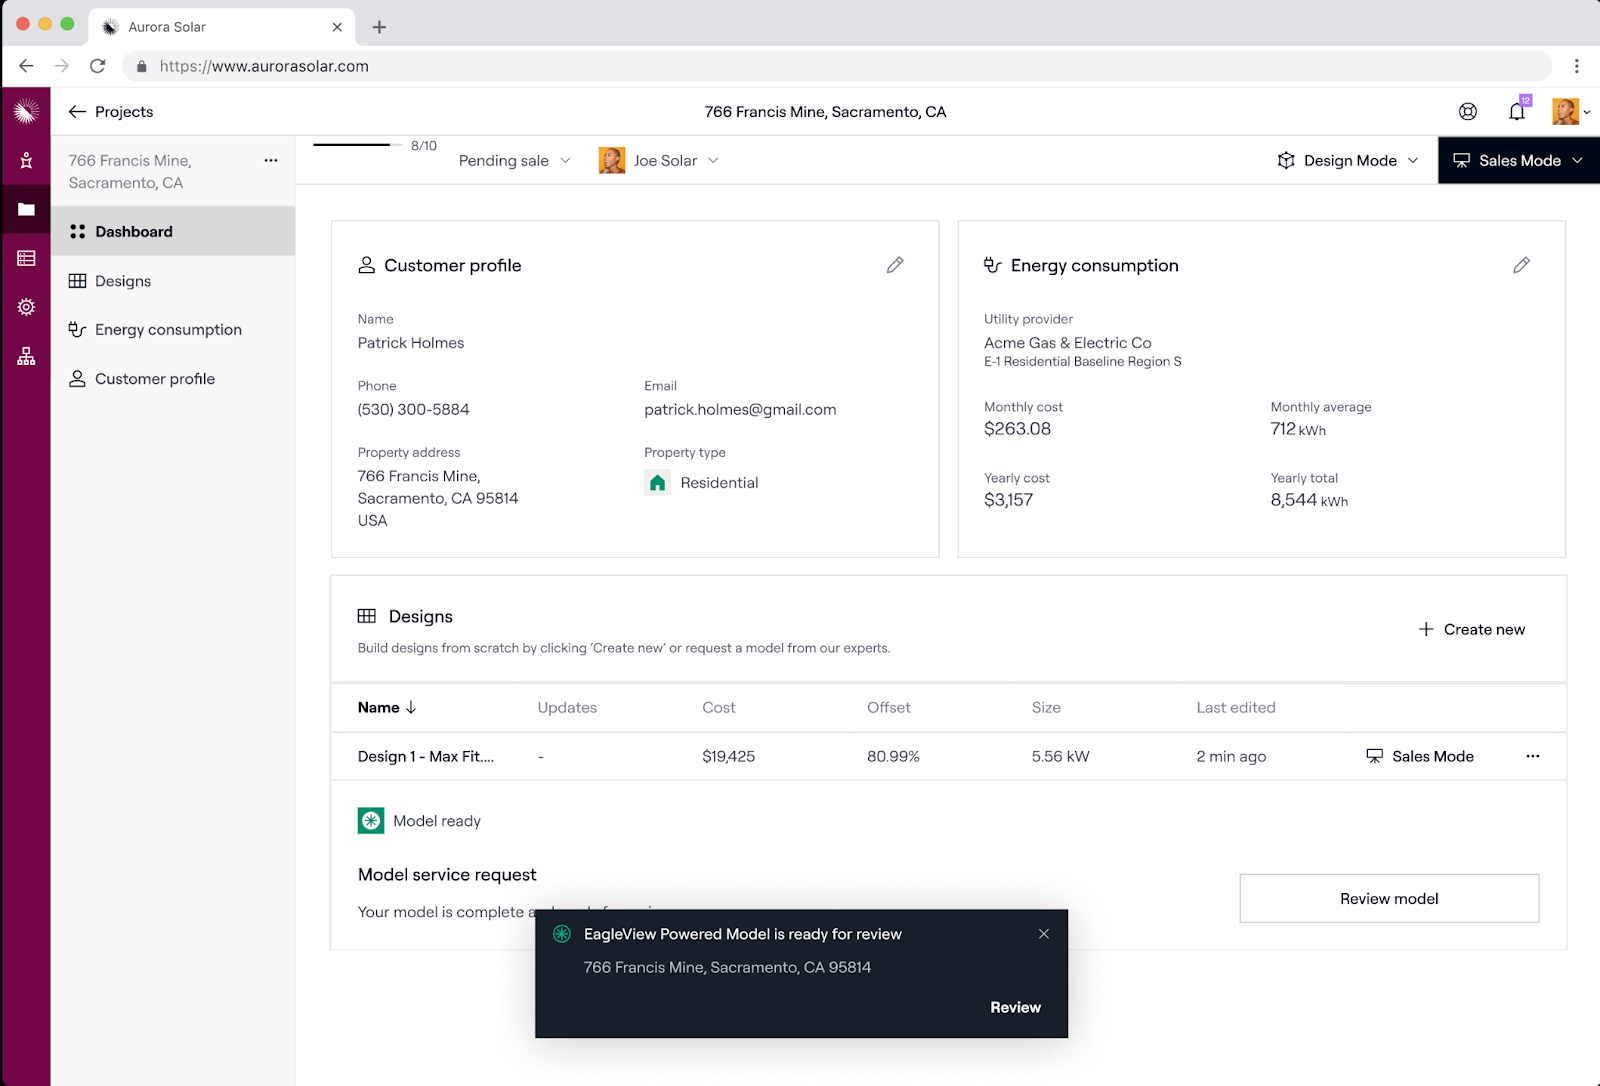Screen dimensions: 1600x1086
Task: Open the settings gear in left rail
Action: point(26,307)
